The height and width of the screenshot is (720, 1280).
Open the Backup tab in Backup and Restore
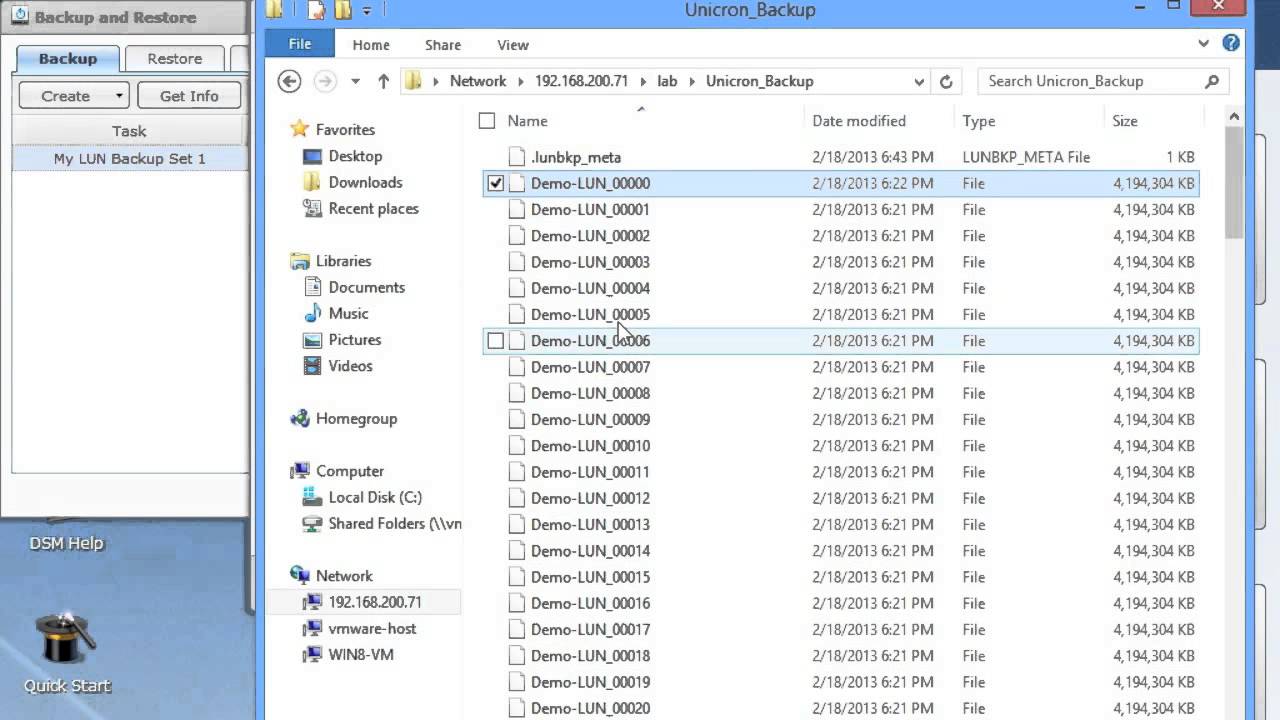pyautogui.click(x=68, y=58)
